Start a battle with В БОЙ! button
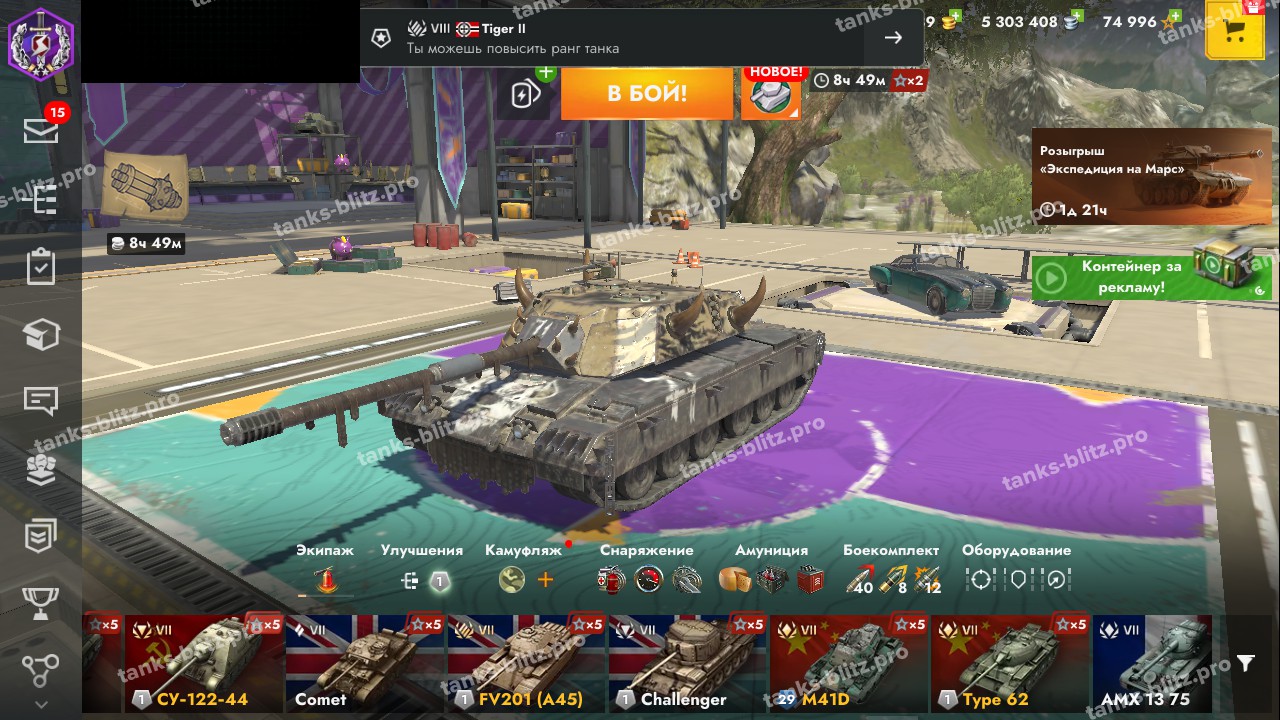This screenshot has width=1280, height=720. coord(647,94)
